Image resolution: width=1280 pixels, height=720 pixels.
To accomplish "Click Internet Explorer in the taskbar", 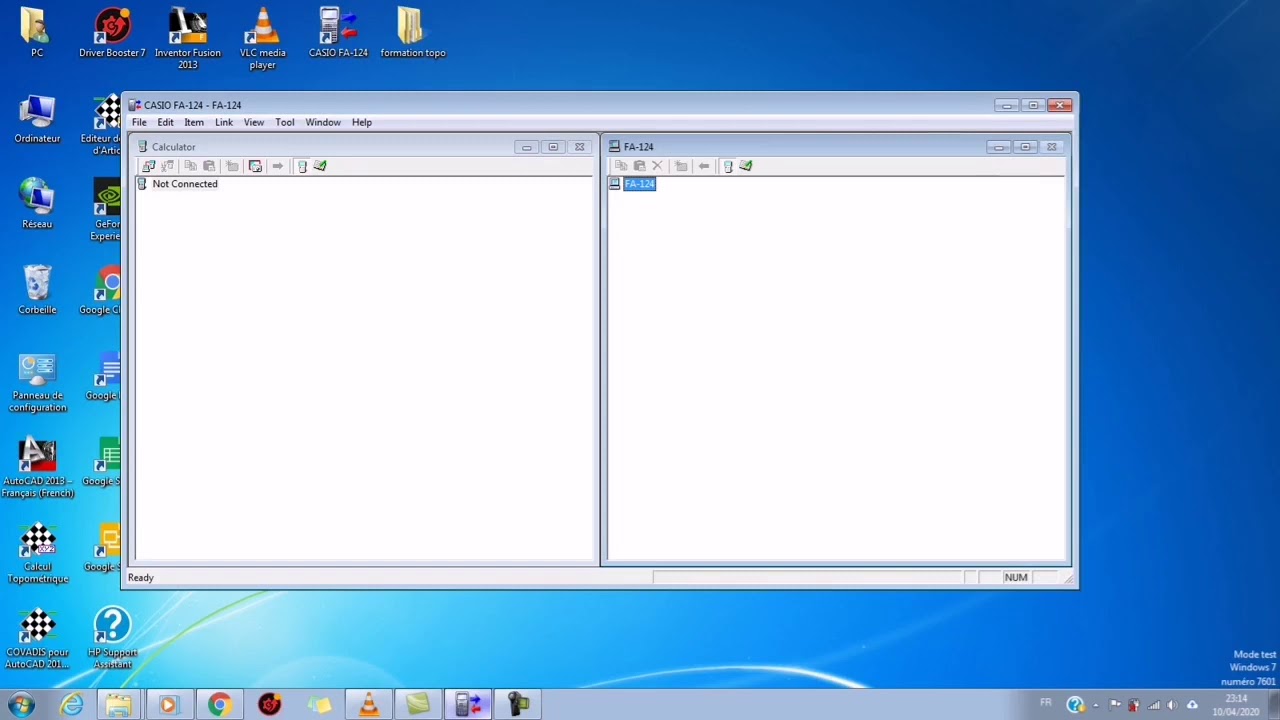I will tap(71, 704).
